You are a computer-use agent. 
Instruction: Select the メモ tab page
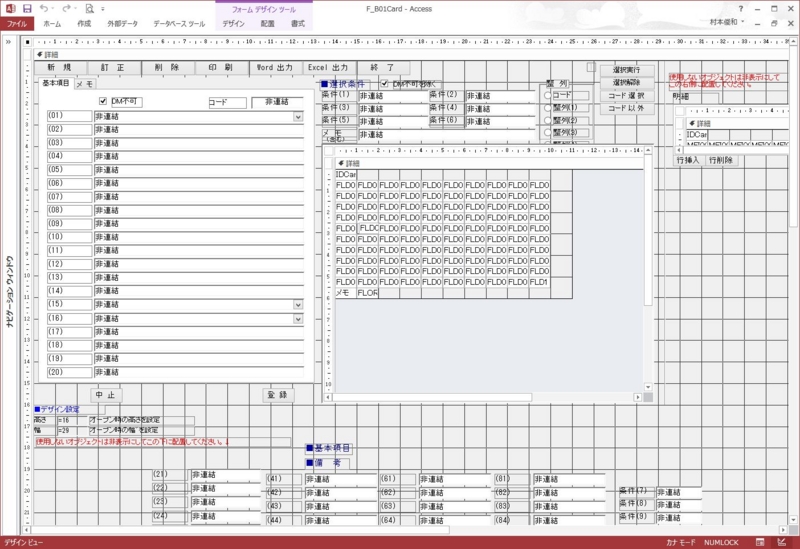pyautogui.click(x=85, y=84)
